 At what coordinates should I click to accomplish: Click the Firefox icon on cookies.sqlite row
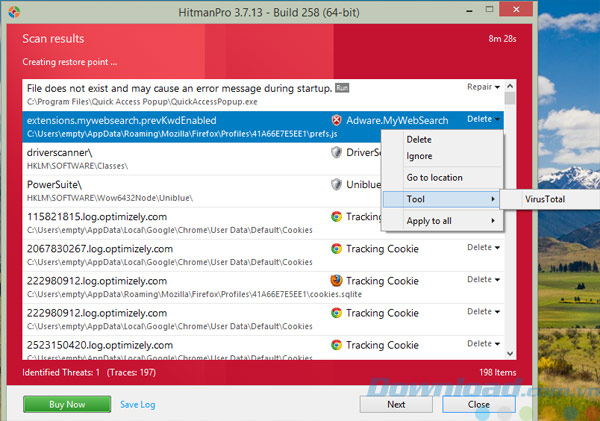(337, 280)
